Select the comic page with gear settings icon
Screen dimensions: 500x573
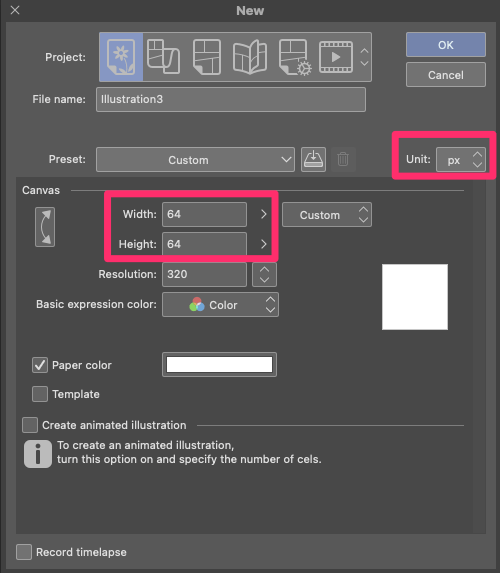click(295, 57)
